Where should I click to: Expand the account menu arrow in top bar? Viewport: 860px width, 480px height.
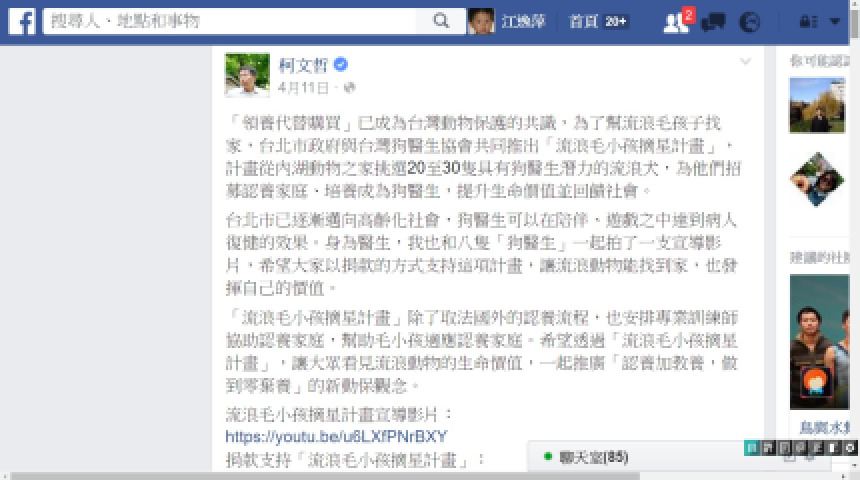835,21
